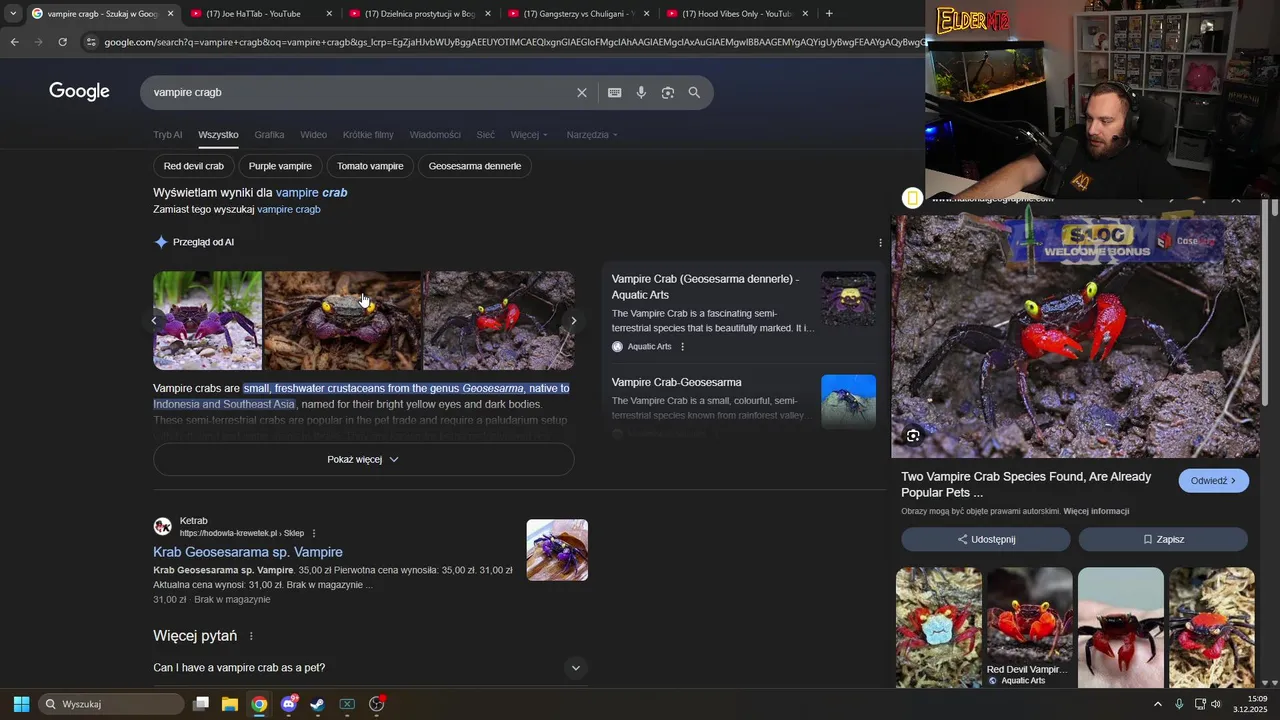Open Windows Start menu
1280x720 pixels.
coord(21,704)
